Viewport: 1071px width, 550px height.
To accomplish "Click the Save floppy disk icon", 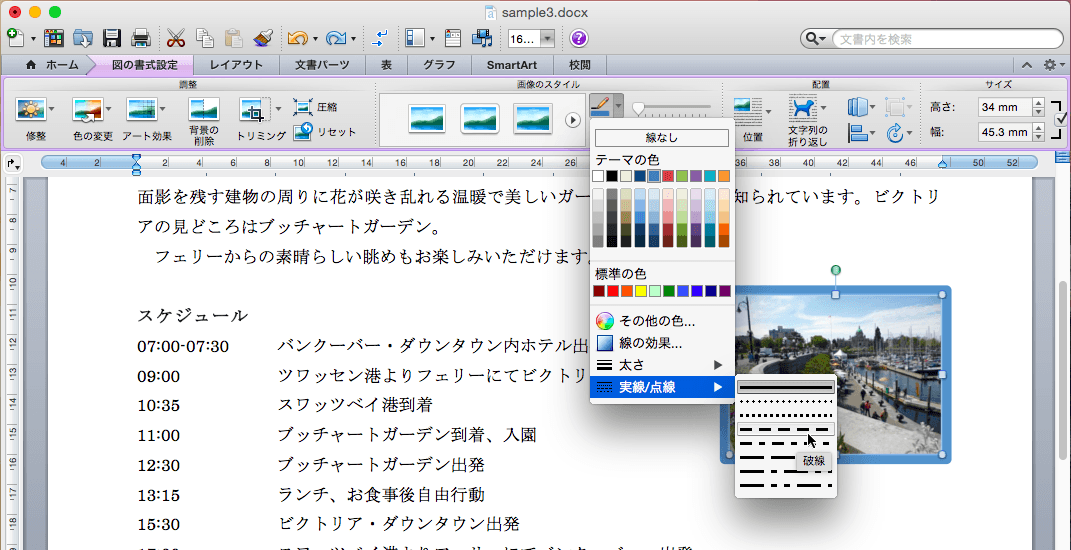I will click(112, 39).
